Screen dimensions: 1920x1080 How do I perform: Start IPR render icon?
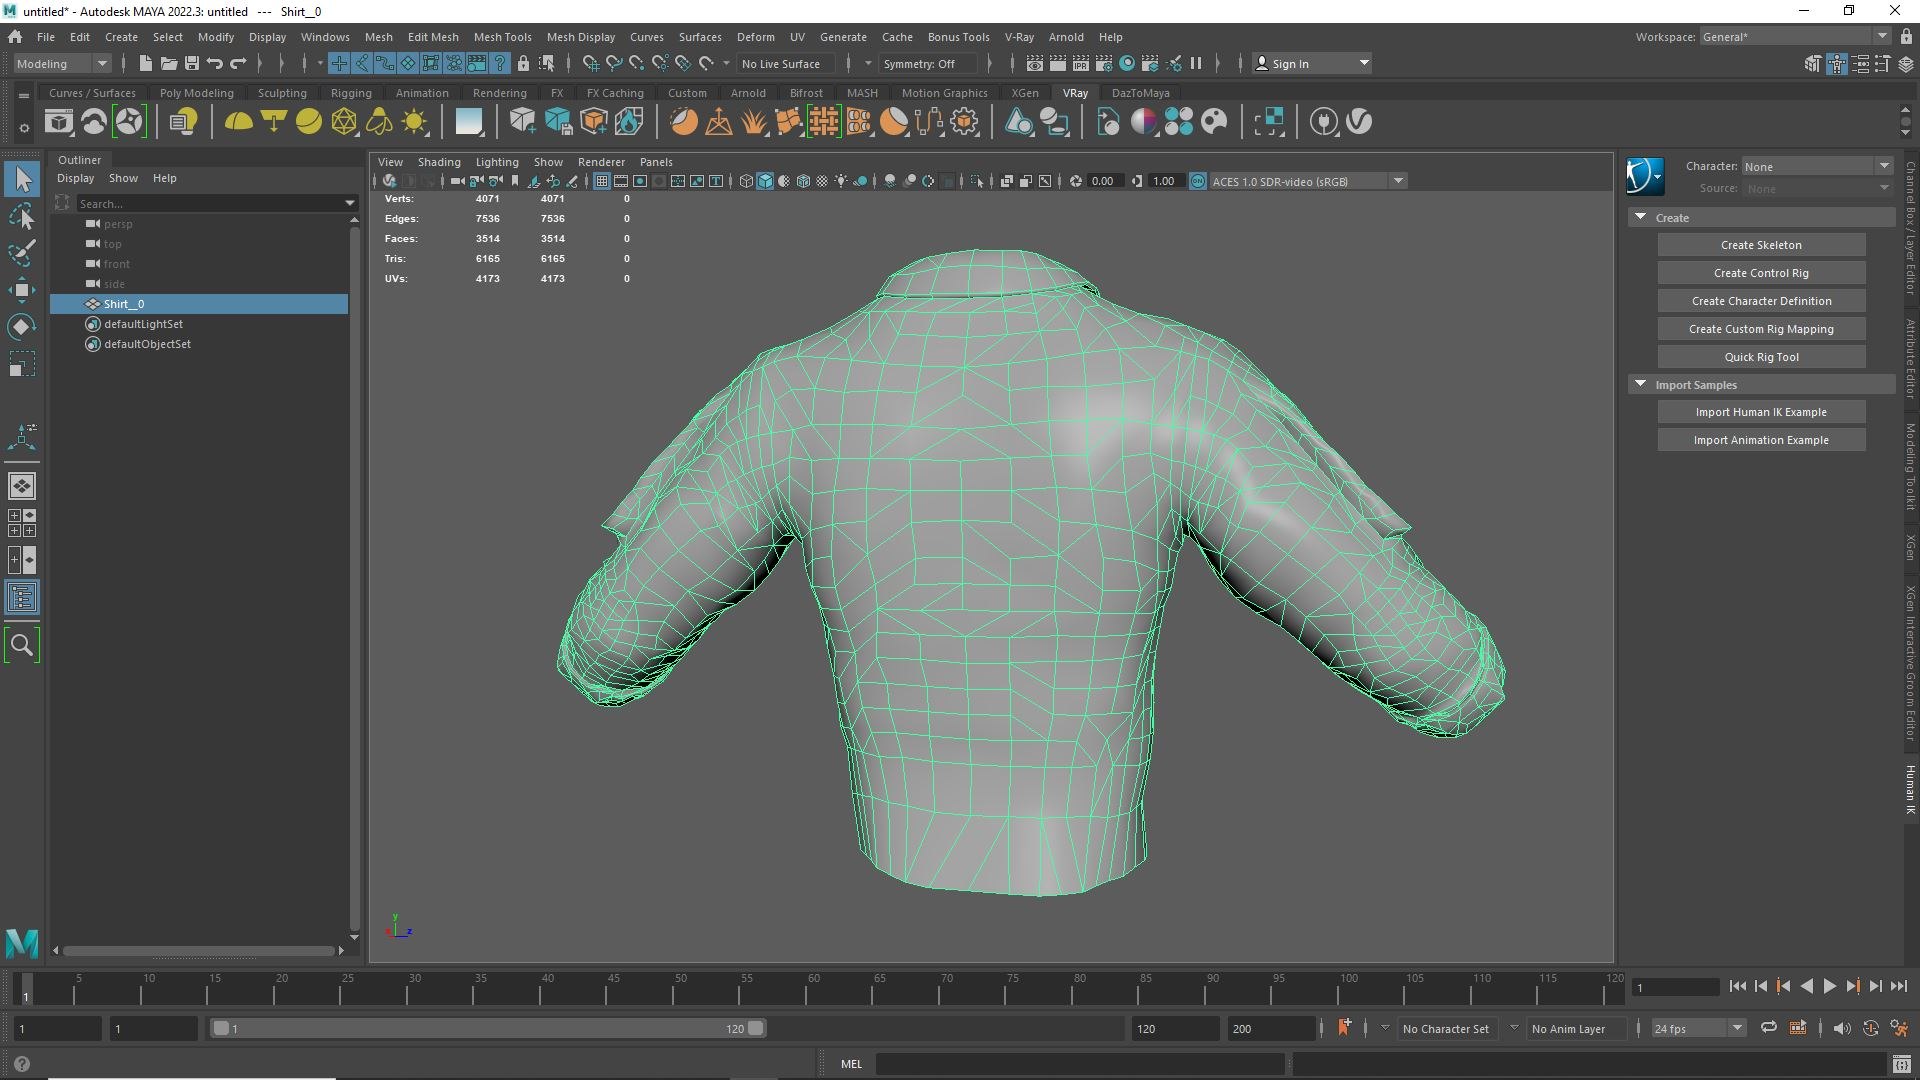(x=1081, y=63)
